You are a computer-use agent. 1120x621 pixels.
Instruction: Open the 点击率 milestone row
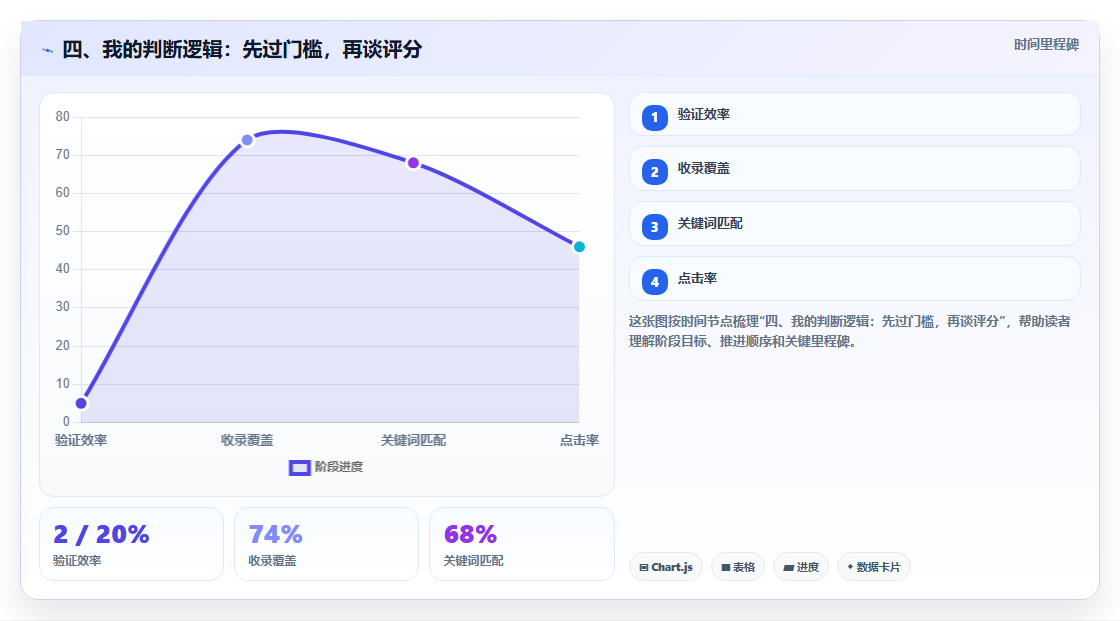[854, 279]
